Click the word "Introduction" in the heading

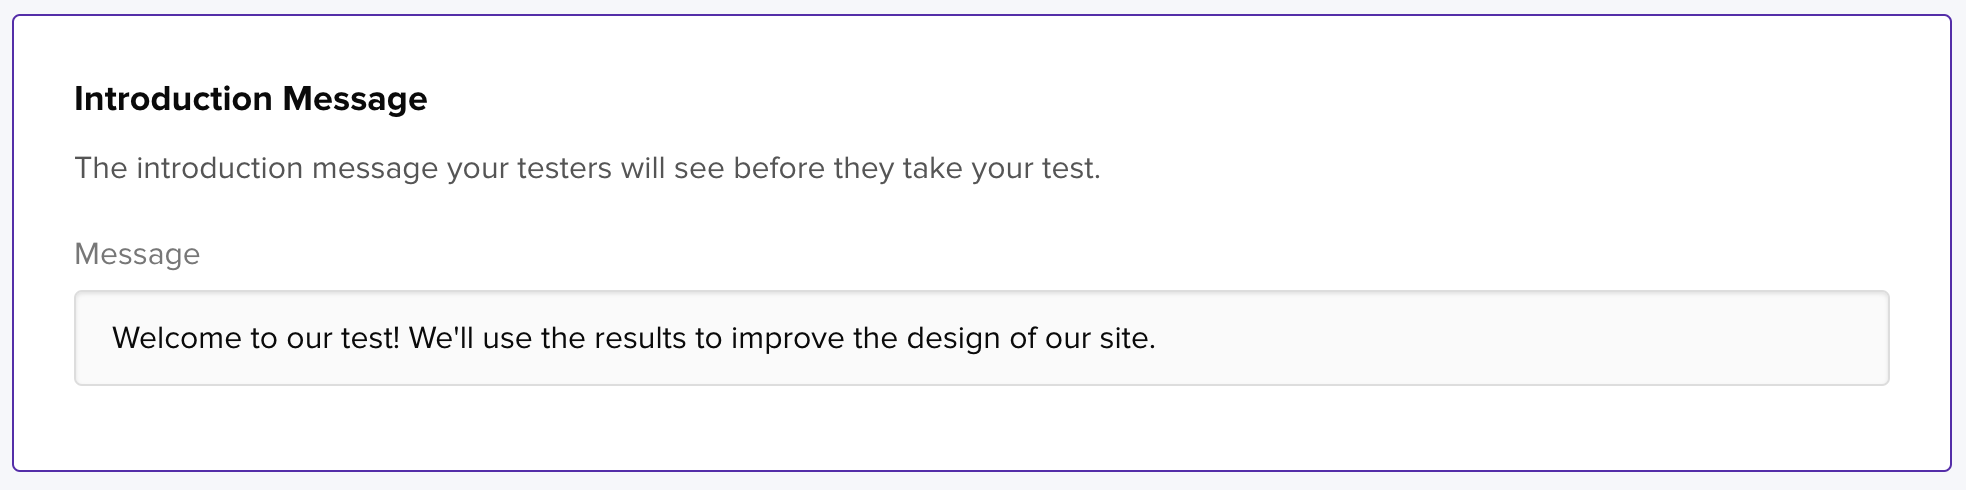[x=173, y=99]
